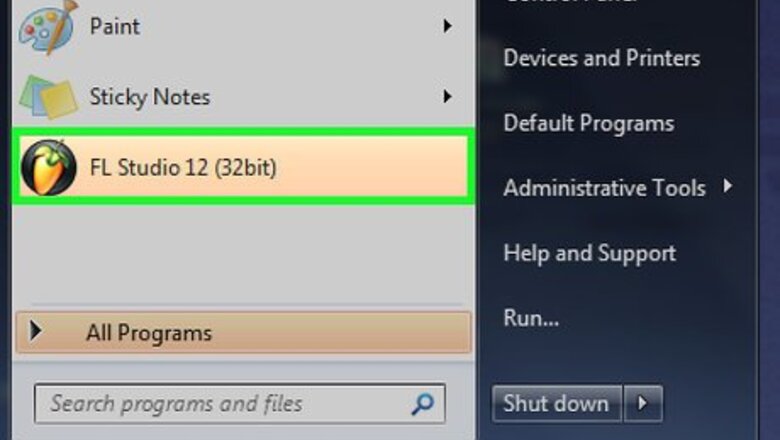The width and height of the screenshot is (780, 440).
Task: Show the All Programs list
Action: click(243, 333)
